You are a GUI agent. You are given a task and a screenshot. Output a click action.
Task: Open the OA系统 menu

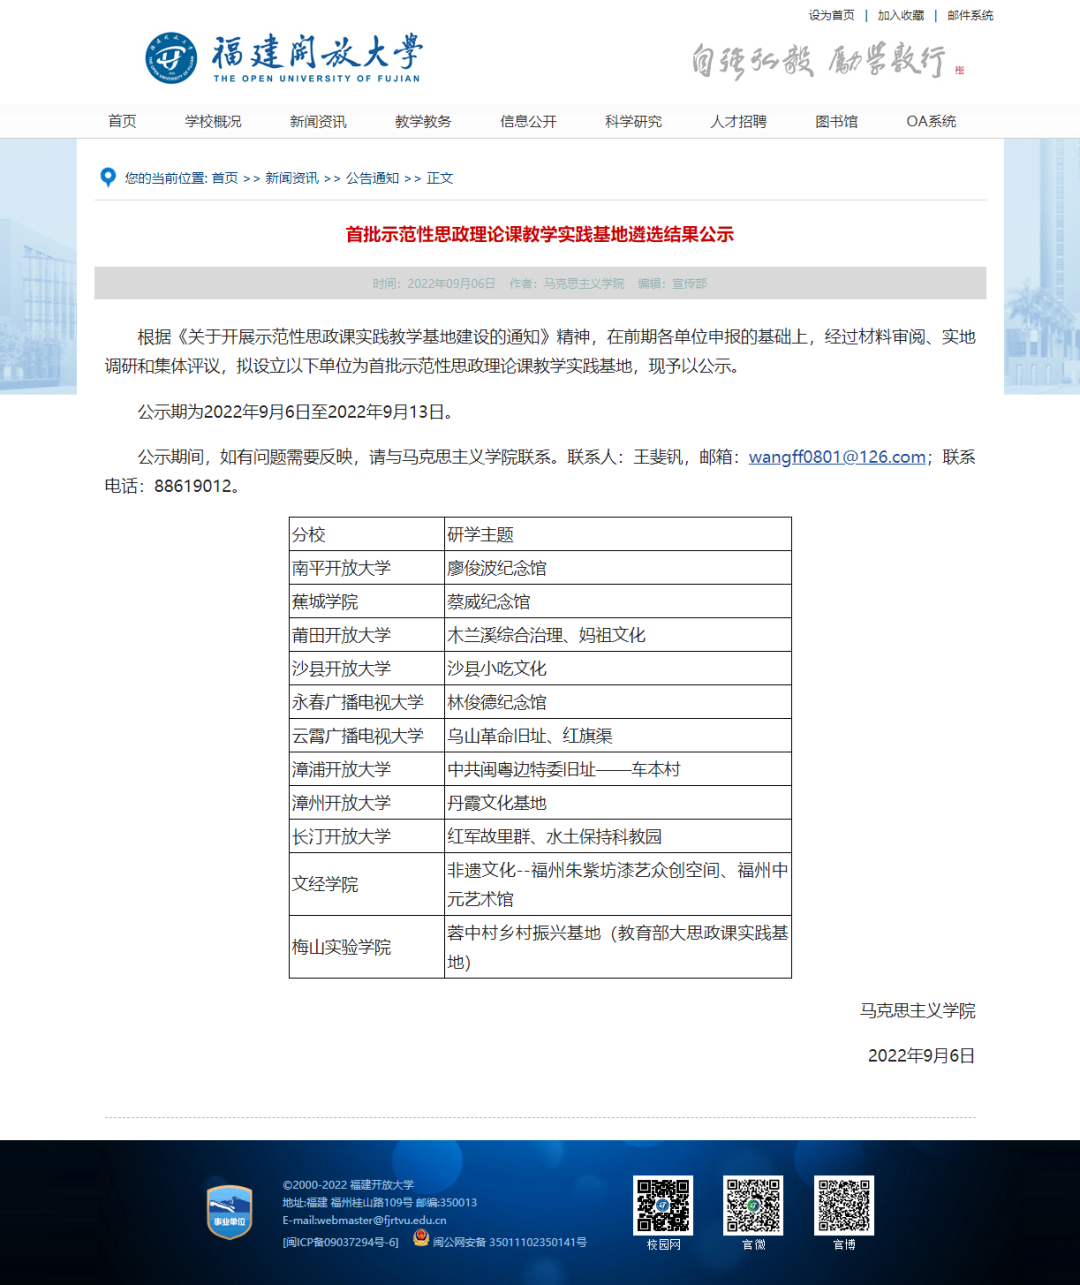pyautogui.click(x=931, y=121)
